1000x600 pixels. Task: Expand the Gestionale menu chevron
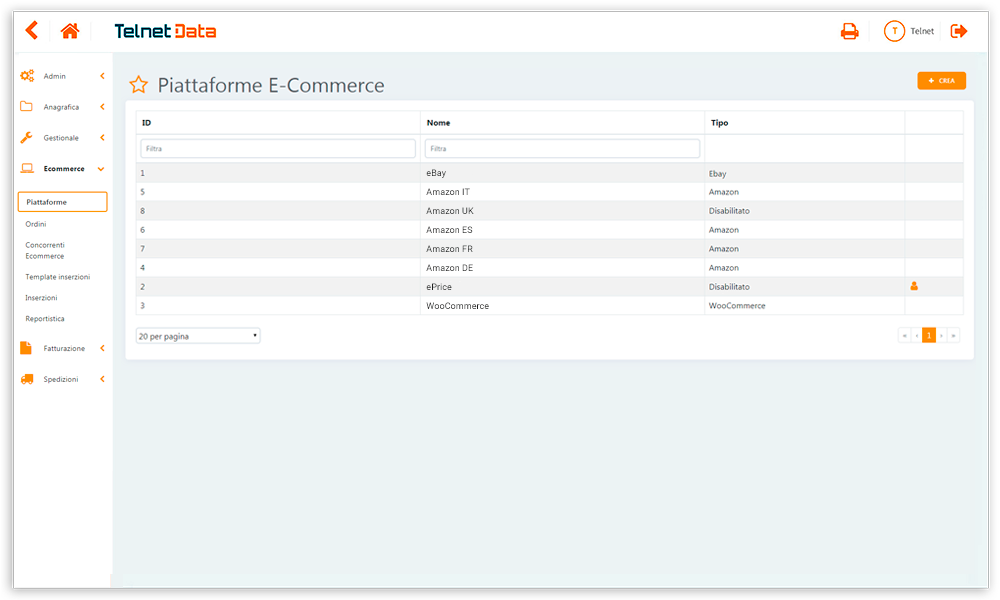(x=102, y=137)
